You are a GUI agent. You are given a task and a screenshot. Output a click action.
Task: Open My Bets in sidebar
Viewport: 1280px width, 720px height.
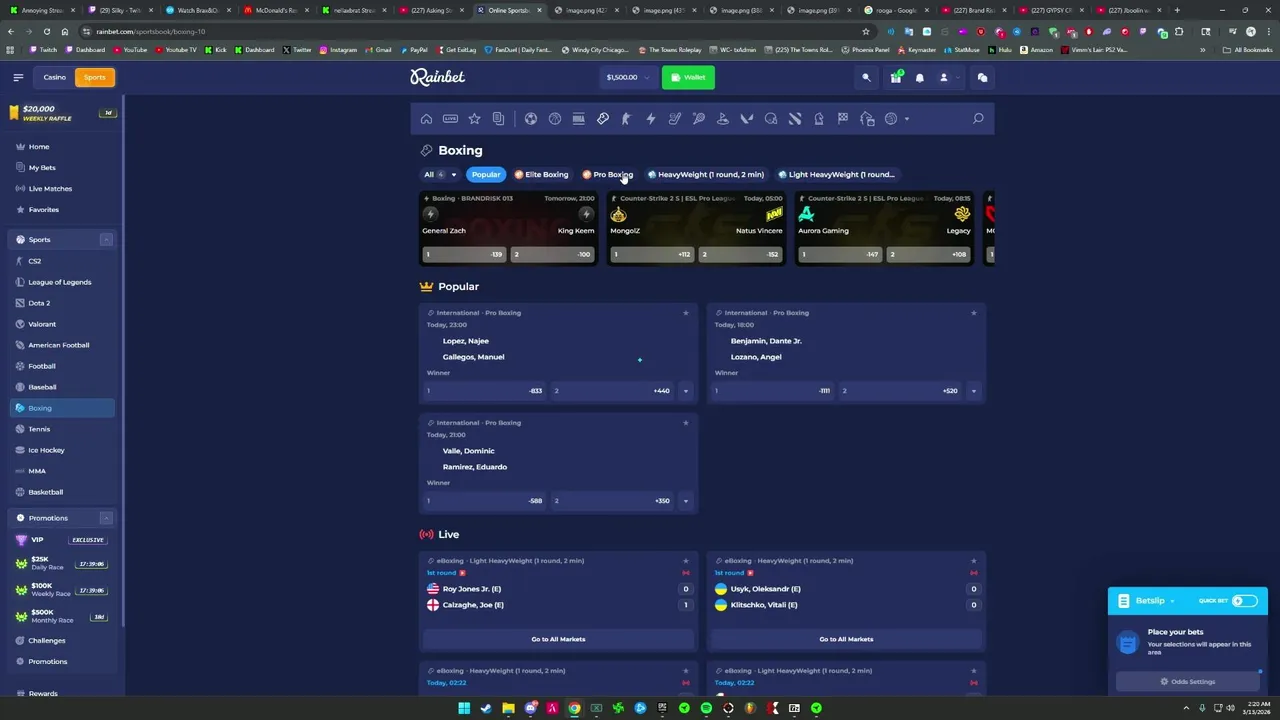click(42, 168)
